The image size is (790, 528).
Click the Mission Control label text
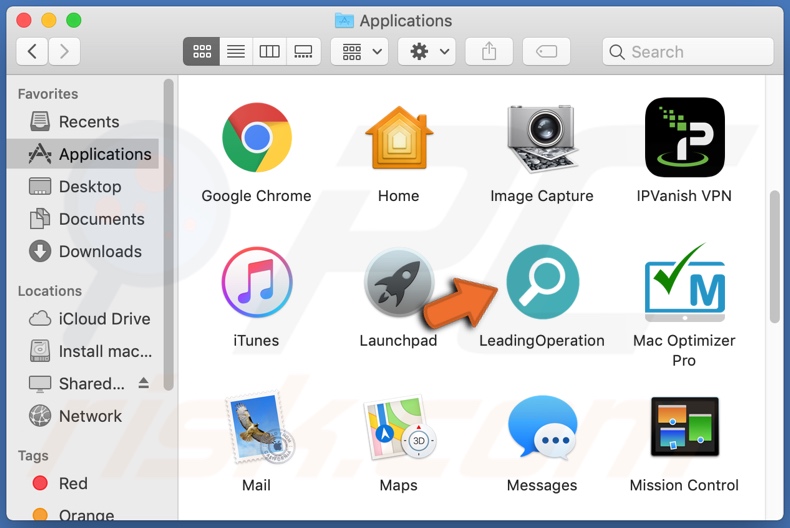pyautogui.click(x=684, y=485)
